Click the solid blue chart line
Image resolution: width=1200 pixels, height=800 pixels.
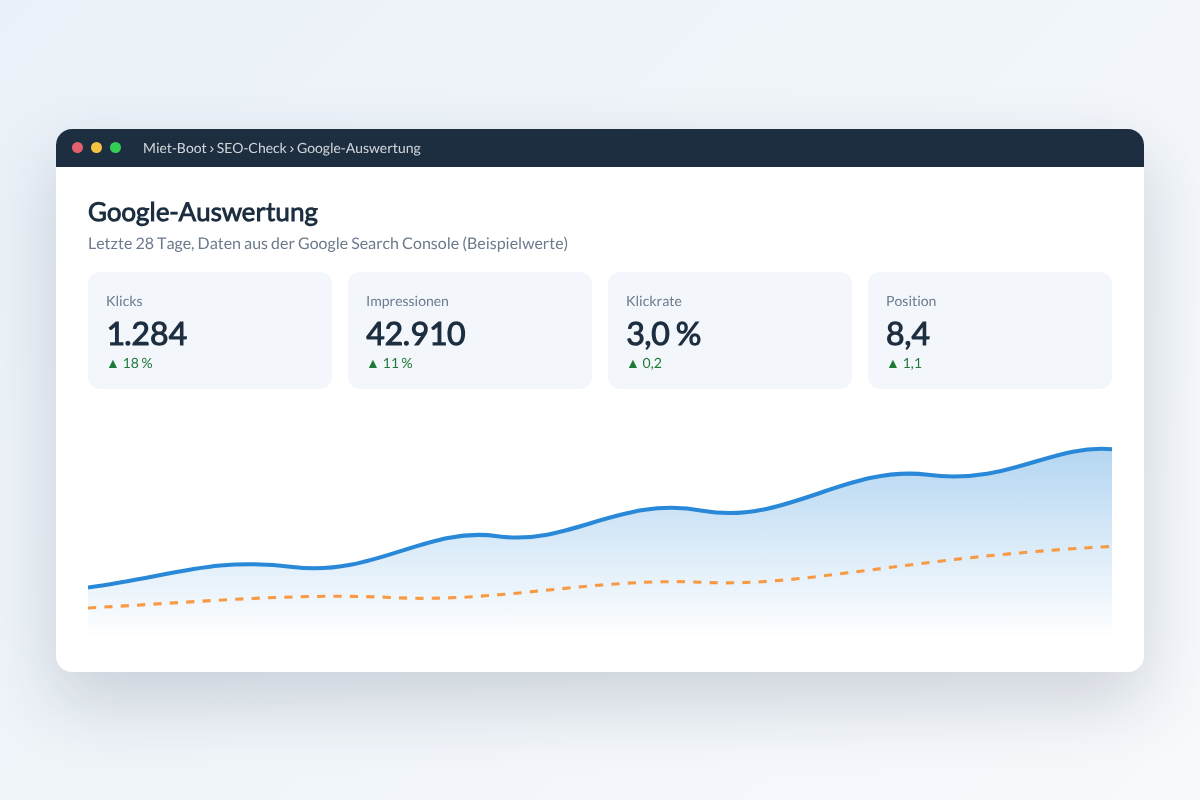(x=600, y=522)
